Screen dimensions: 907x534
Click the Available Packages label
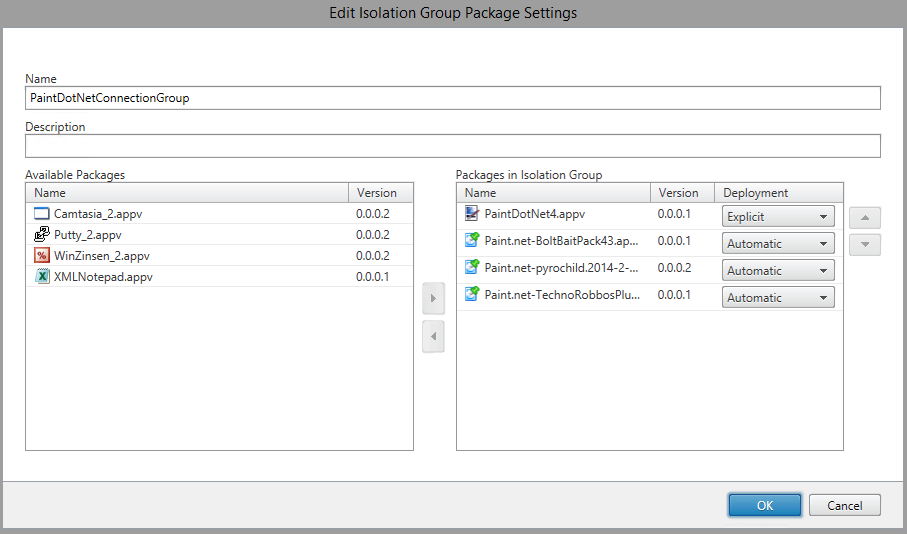click(75, 175)
